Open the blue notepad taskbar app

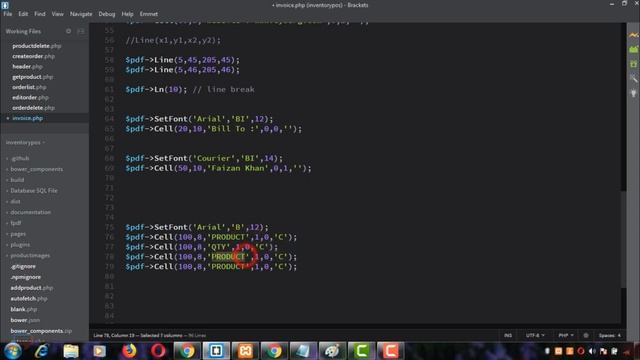coord(303,351)
